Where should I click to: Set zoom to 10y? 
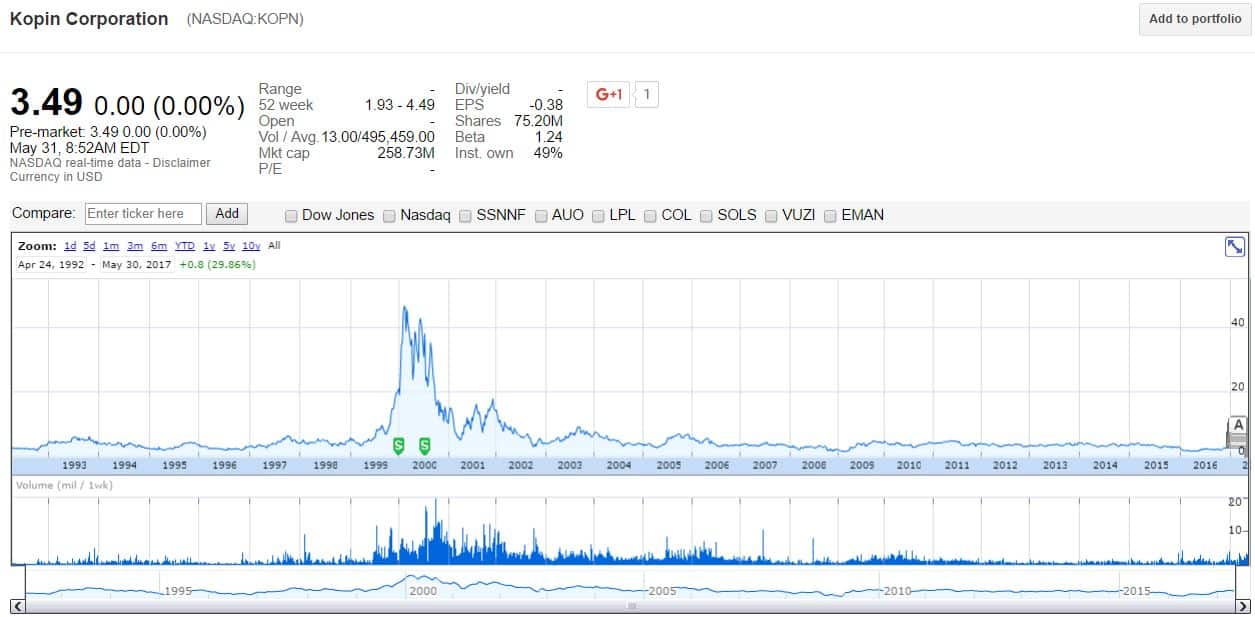point(252,246)
